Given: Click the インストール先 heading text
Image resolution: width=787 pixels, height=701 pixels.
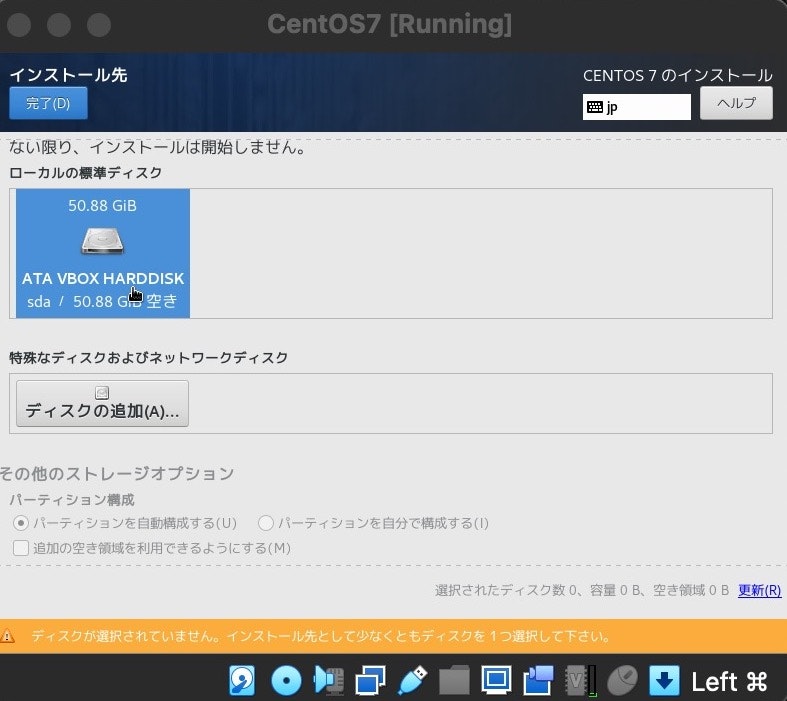Looking at the screenshot, I should 68,75.
